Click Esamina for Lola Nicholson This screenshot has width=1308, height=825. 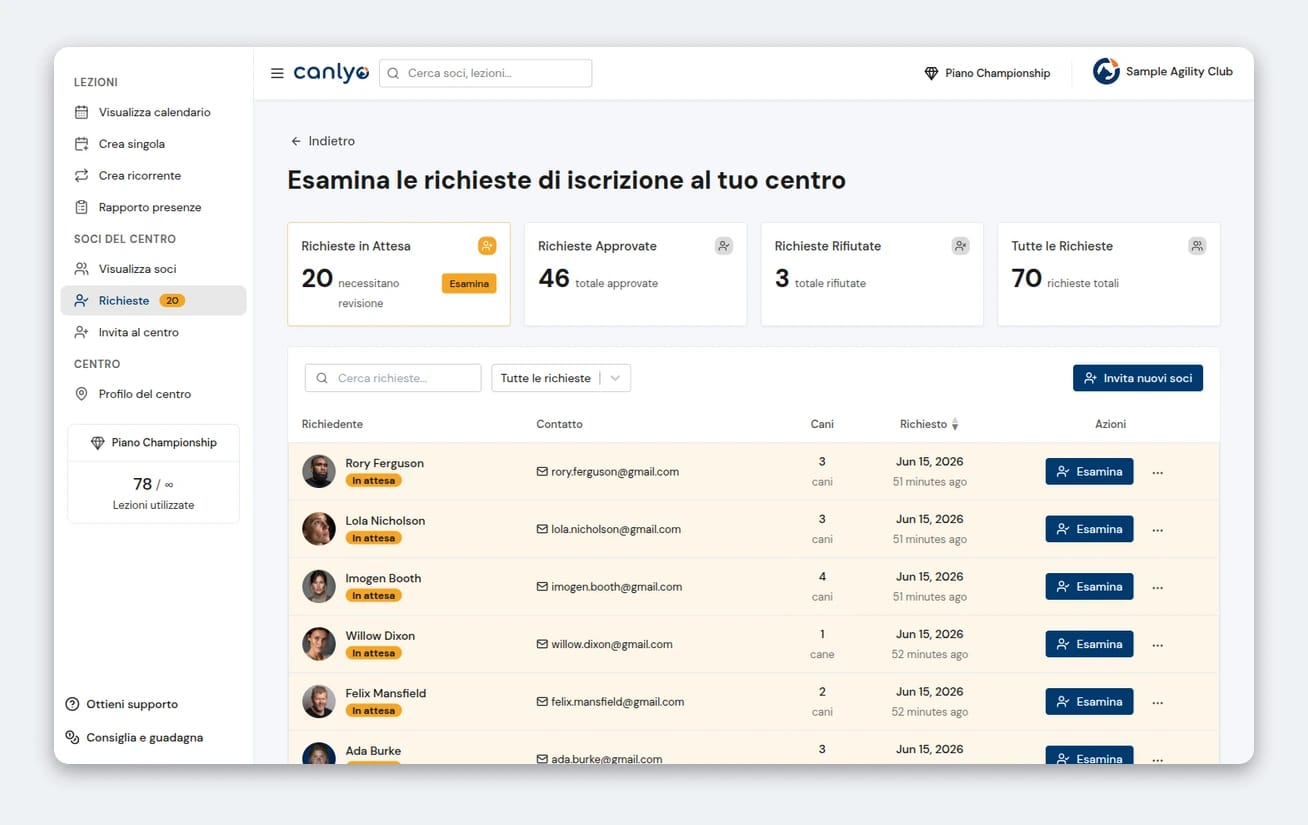pos(1089,529)
